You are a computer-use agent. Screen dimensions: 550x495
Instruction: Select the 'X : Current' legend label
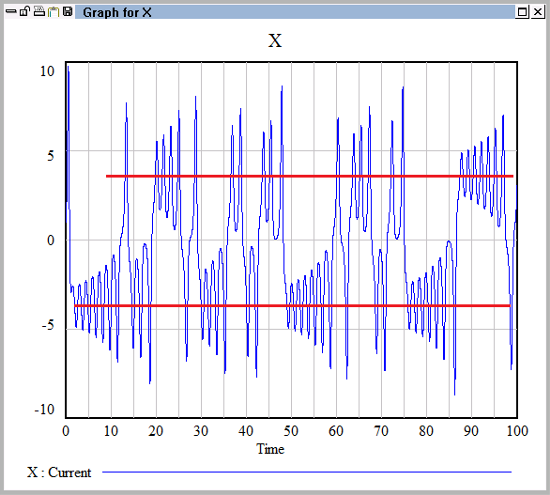(59, 472)
